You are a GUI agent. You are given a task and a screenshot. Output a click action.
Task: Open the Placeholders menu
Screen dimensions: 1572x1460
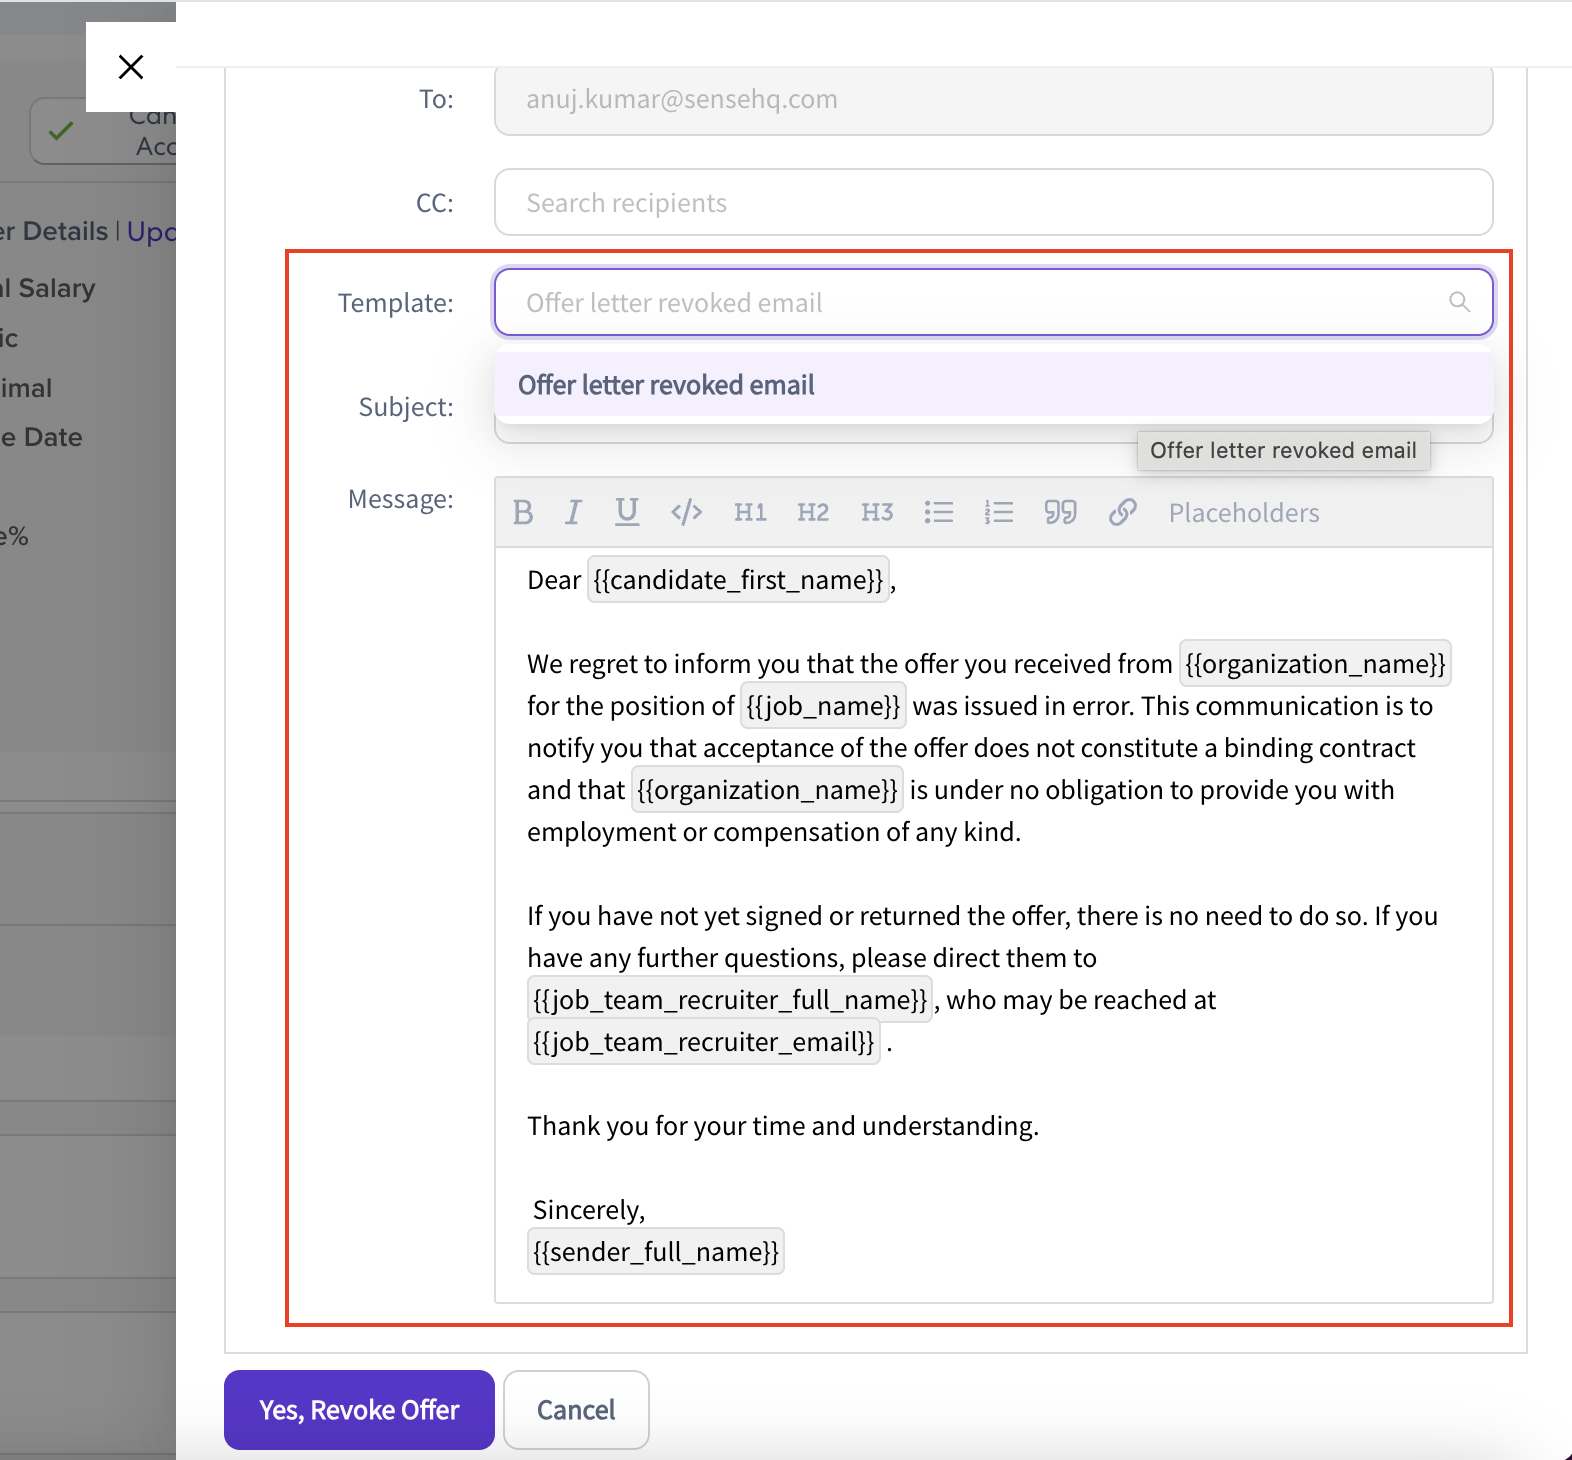[1244, 513]
